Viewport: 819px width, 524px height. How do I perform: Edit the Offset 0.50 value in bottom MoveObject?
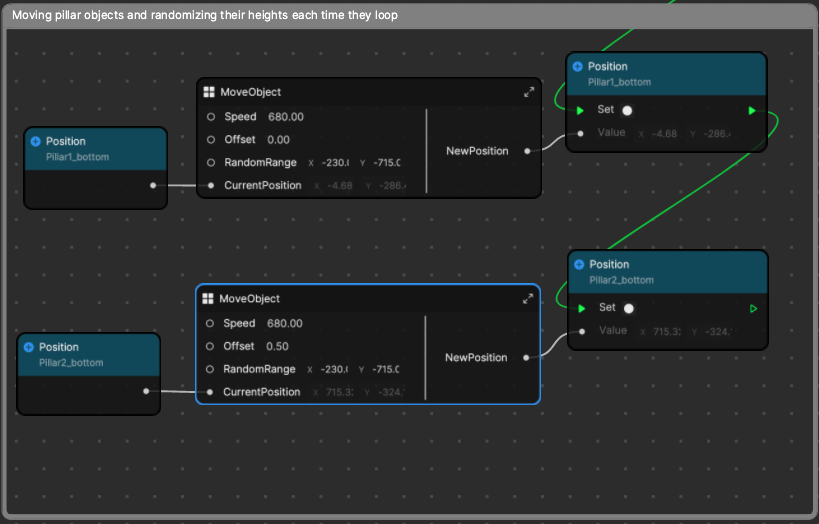(278, 346)
